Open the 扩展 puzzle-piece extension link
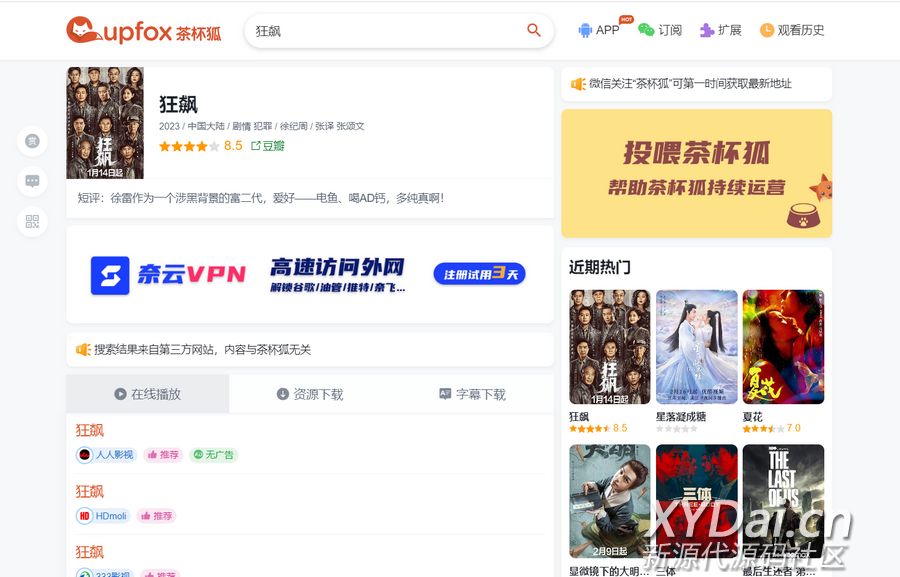900x577 pixels. tap(720, 30)
